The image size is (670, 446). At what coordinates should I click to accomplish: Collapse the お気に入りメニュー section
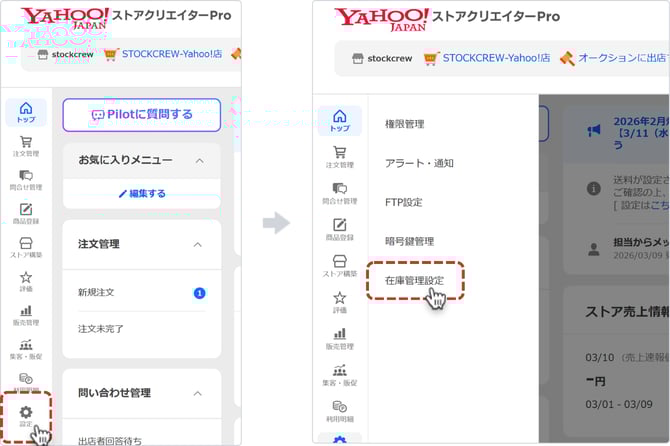tap(198, 160)
